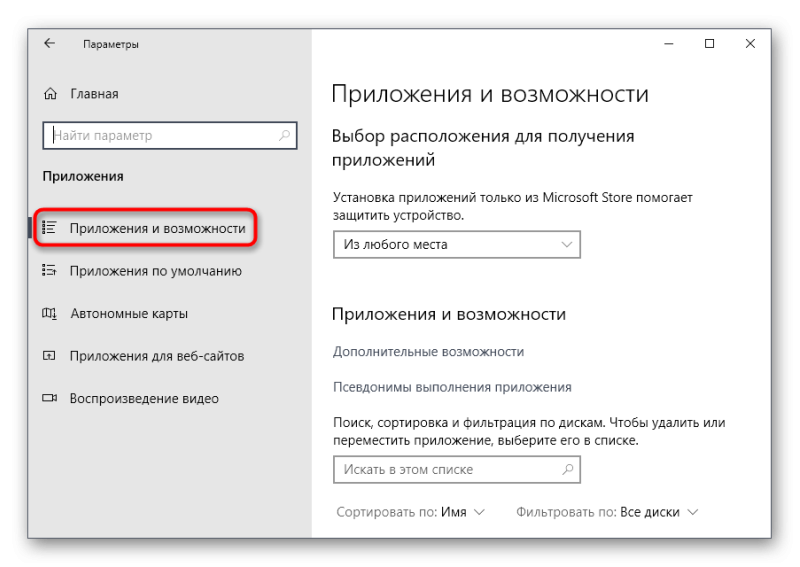Click the Приложения для веб-сайтов icon
The height and width of the screenshot is (567, 800).
pos(49,356)
